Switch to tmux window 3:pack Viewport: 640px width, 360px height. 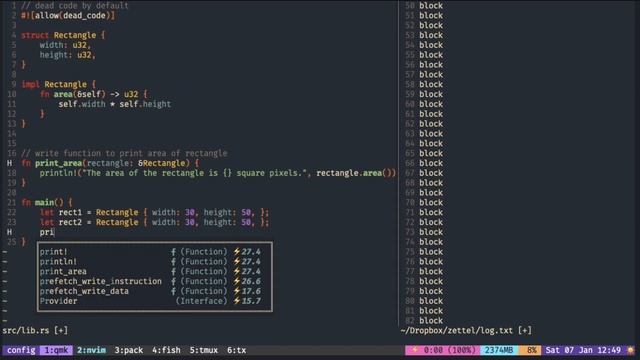click(x=129, y=350)
